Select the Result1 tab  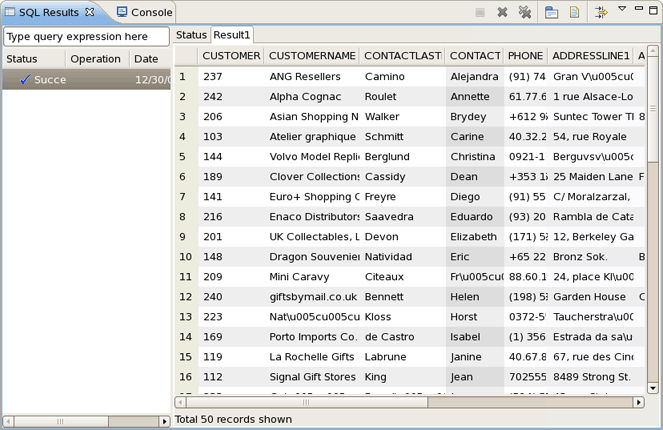[232, 35]
